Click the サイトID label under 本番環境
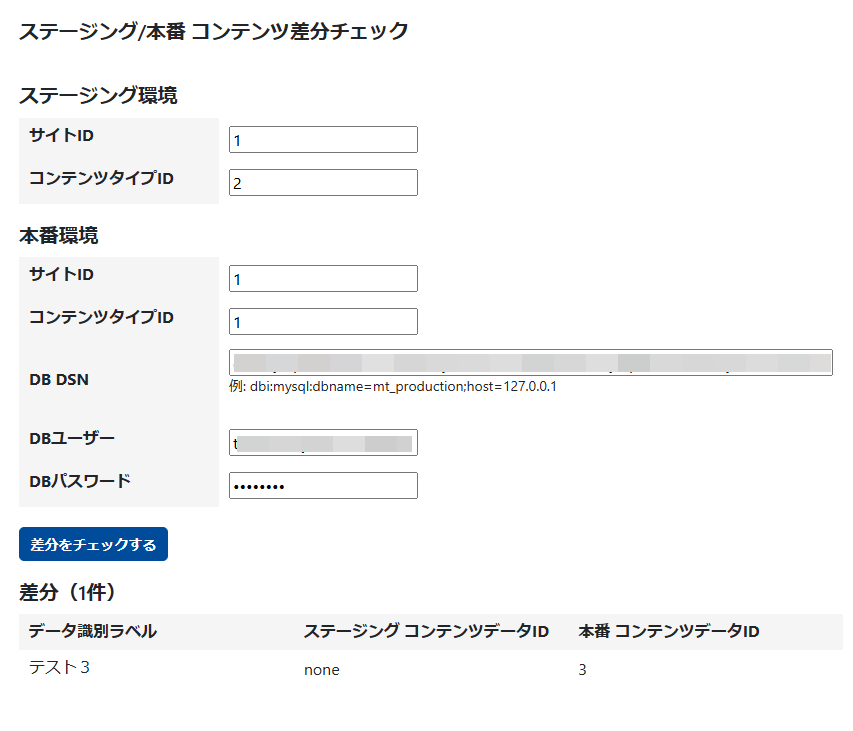Viewport: 853px width, 731px height. pos(62,274)
